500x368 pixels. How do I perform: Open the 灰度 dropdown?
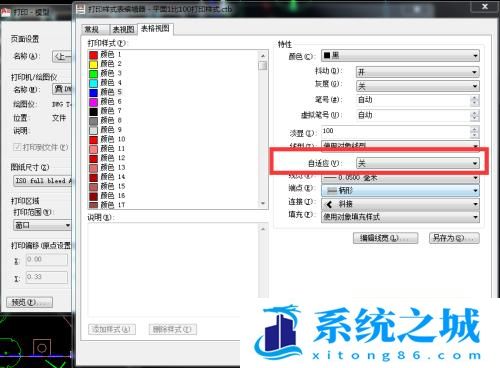pos(418,86)
